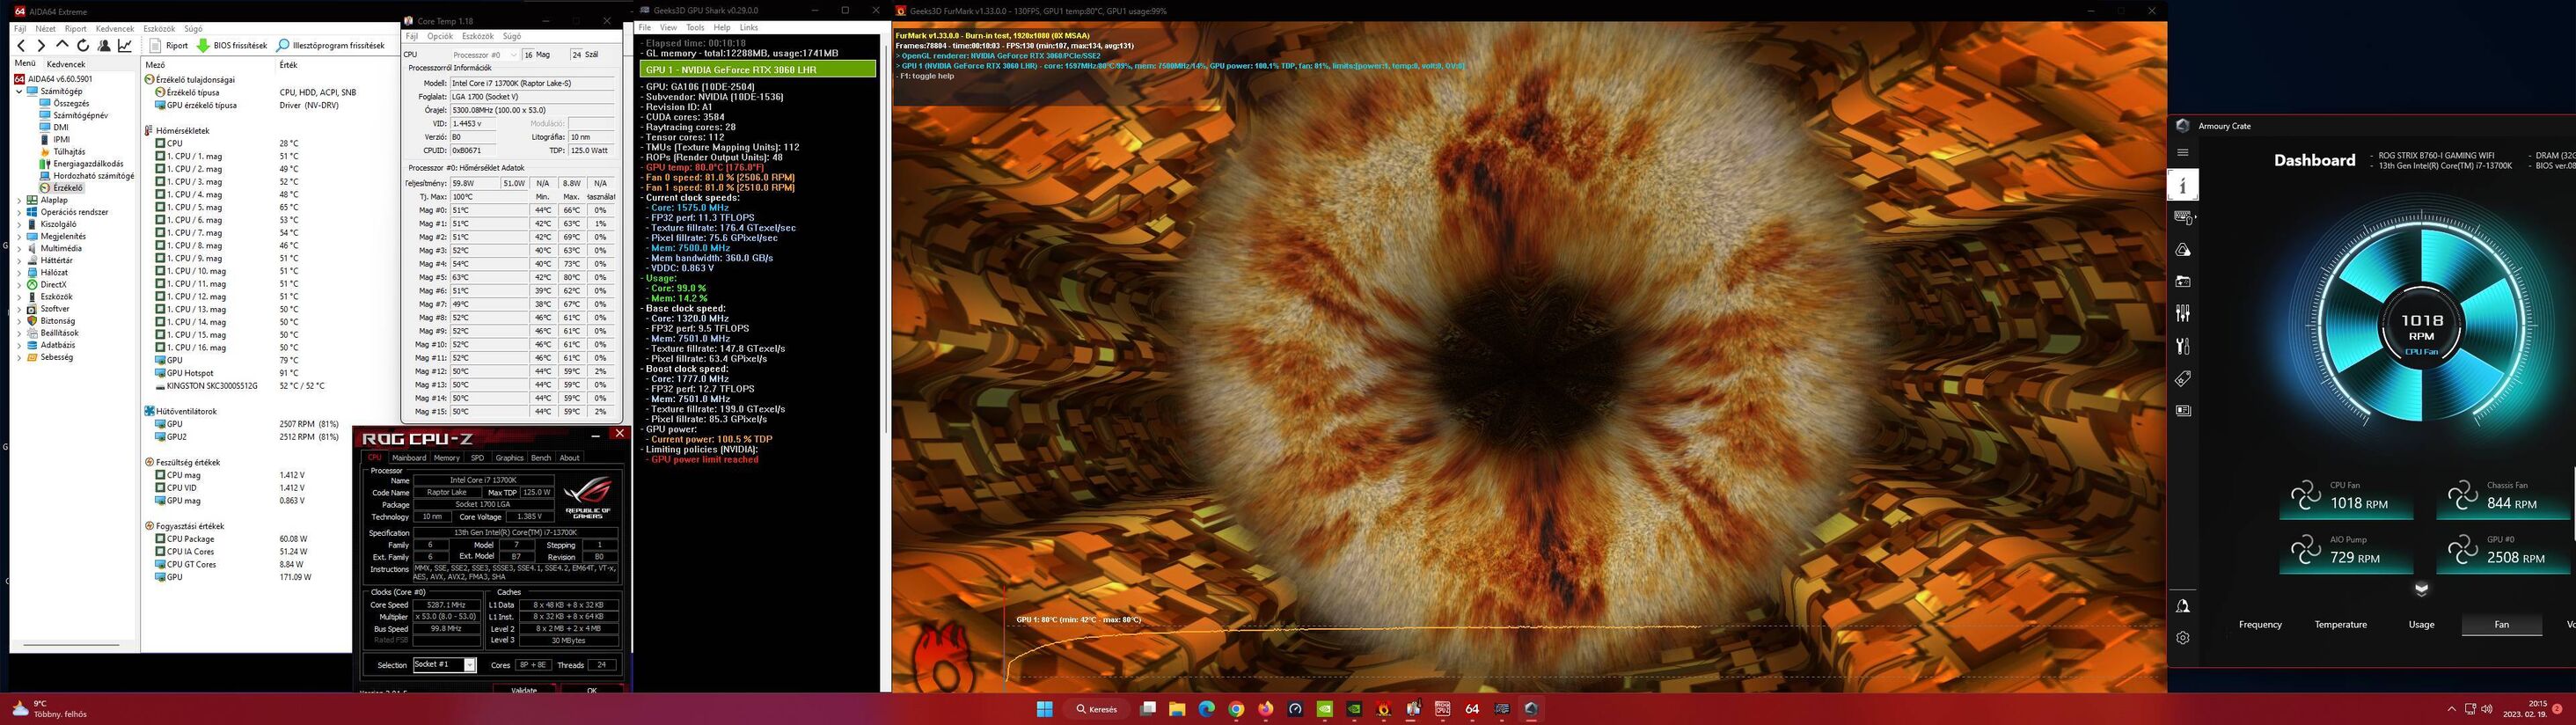2576x725 pixels.
Task: Switch to Mainboard tab in ROG CPU-Z
Action: point(409,458)
